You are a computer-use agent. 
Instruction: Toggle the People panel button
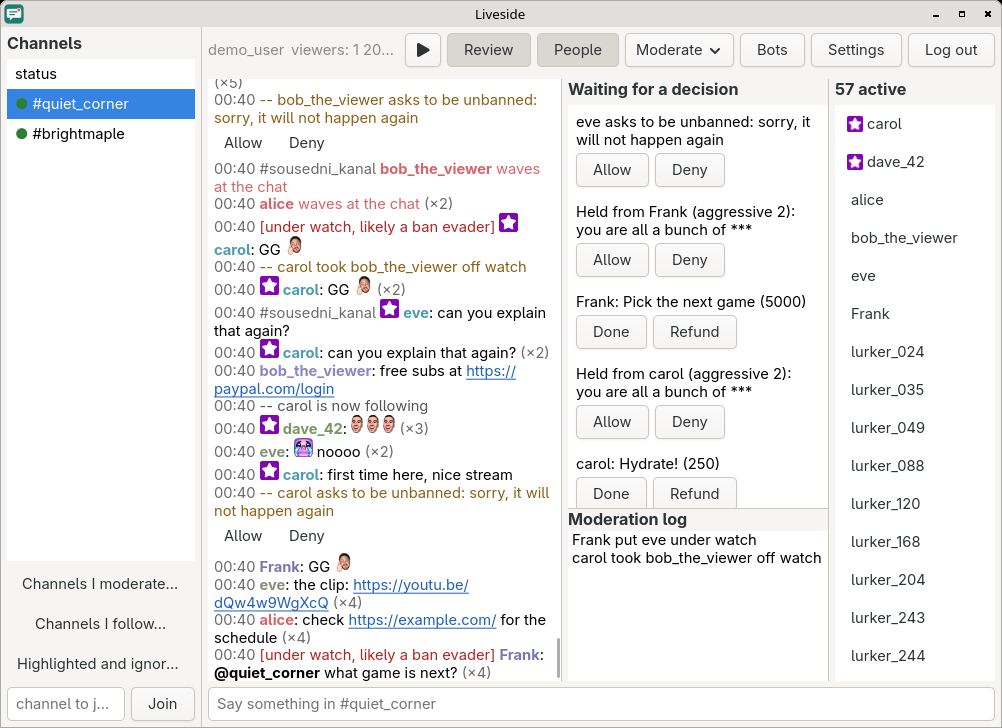click(x=578, y=50)
